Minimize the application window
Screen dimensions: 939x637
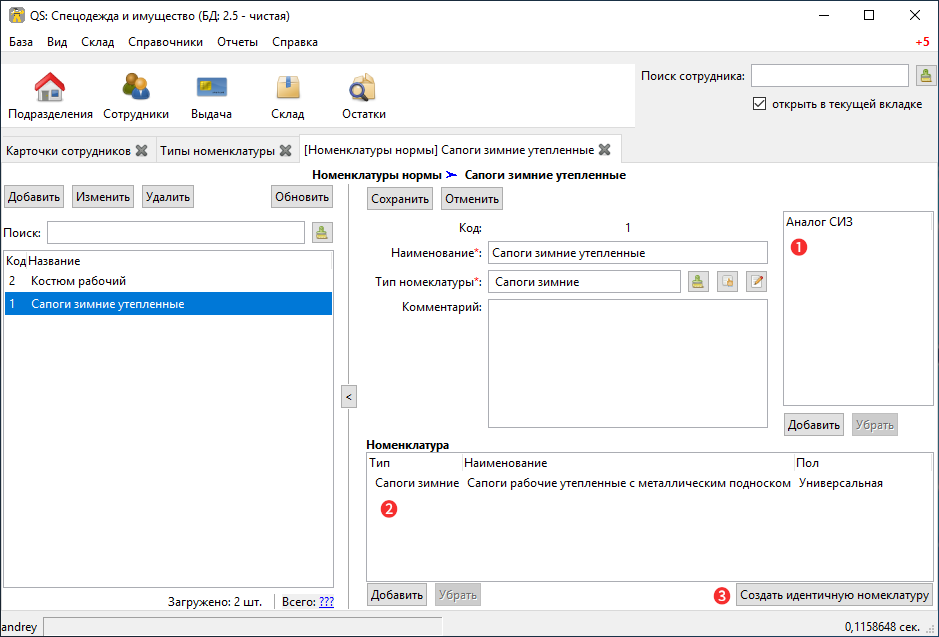click(x=823, y=16)
